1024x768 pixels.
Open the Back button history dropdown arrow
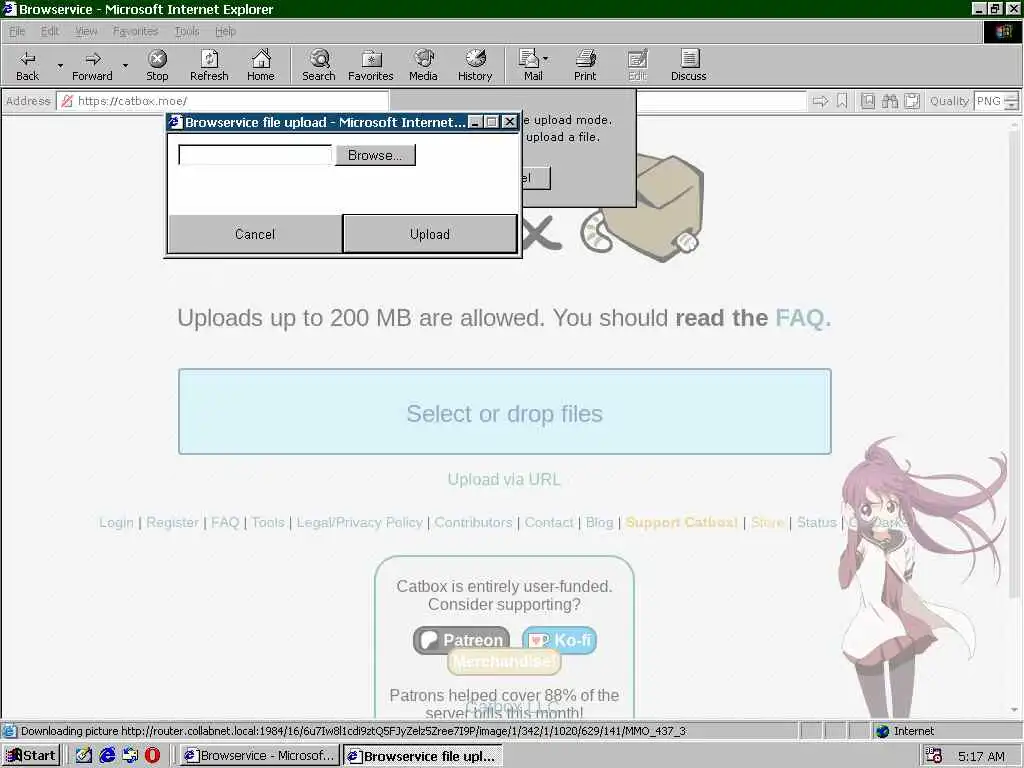60,65
